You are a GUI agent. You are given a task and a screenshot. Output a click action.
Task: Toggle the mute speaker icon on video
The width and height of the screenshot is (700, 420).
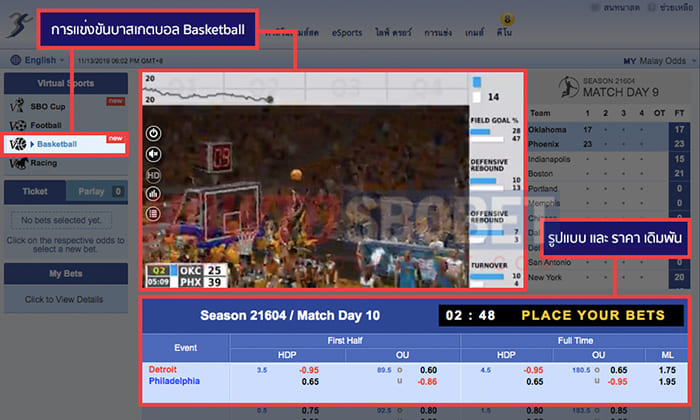[154, 154]
